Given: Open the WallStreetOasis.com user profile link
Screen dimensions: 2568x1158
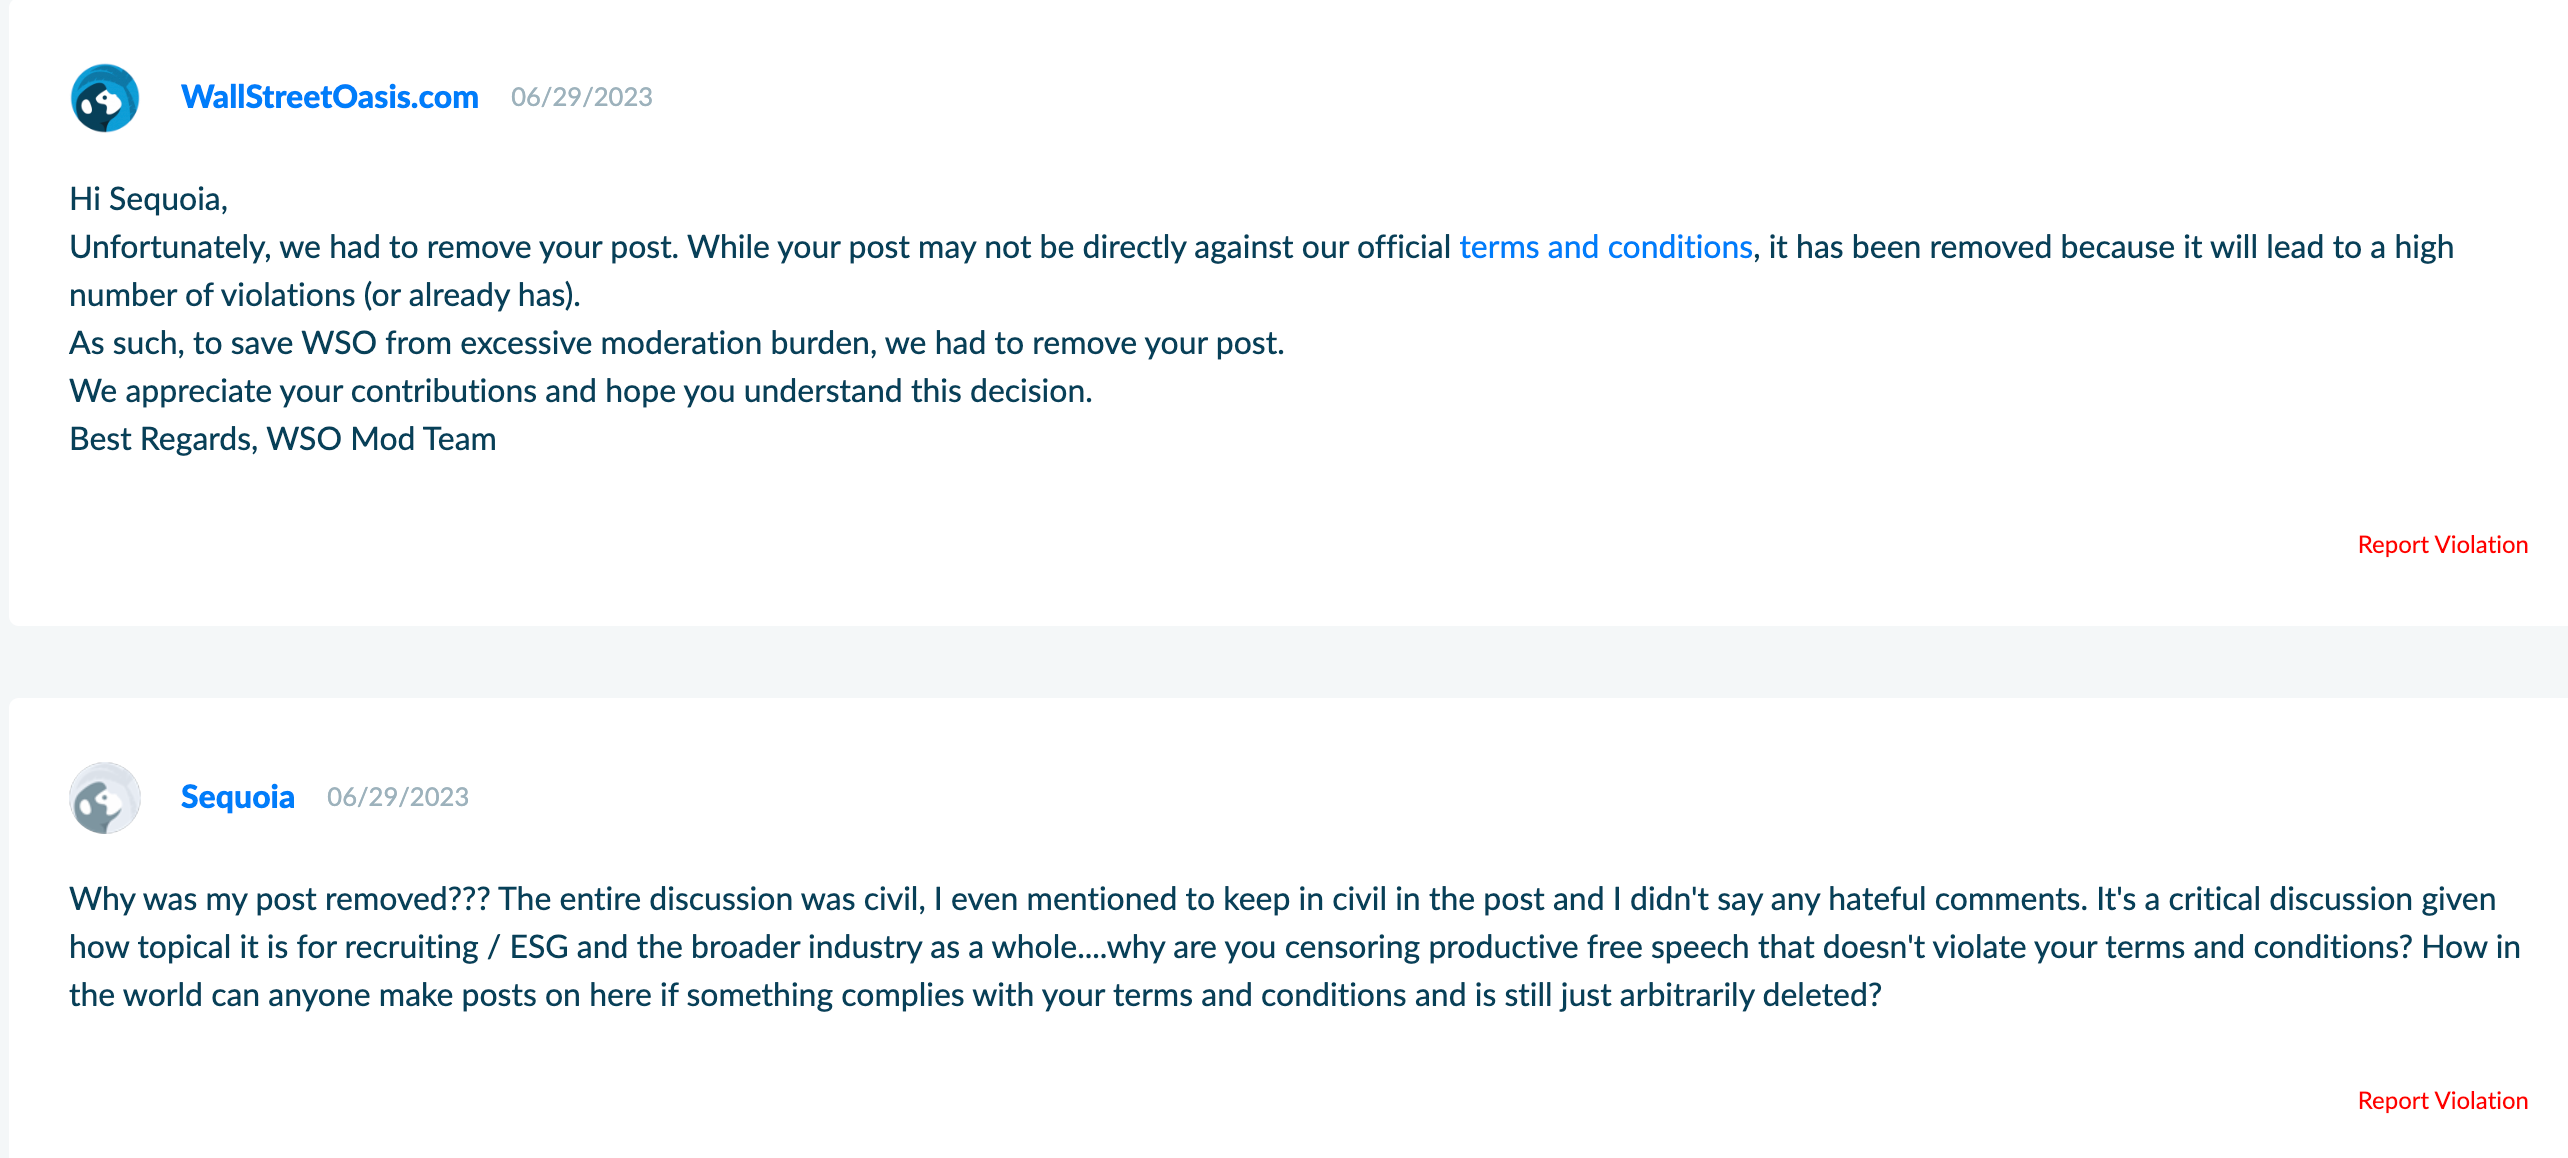Looking at the screenshot, I should 329,97.
